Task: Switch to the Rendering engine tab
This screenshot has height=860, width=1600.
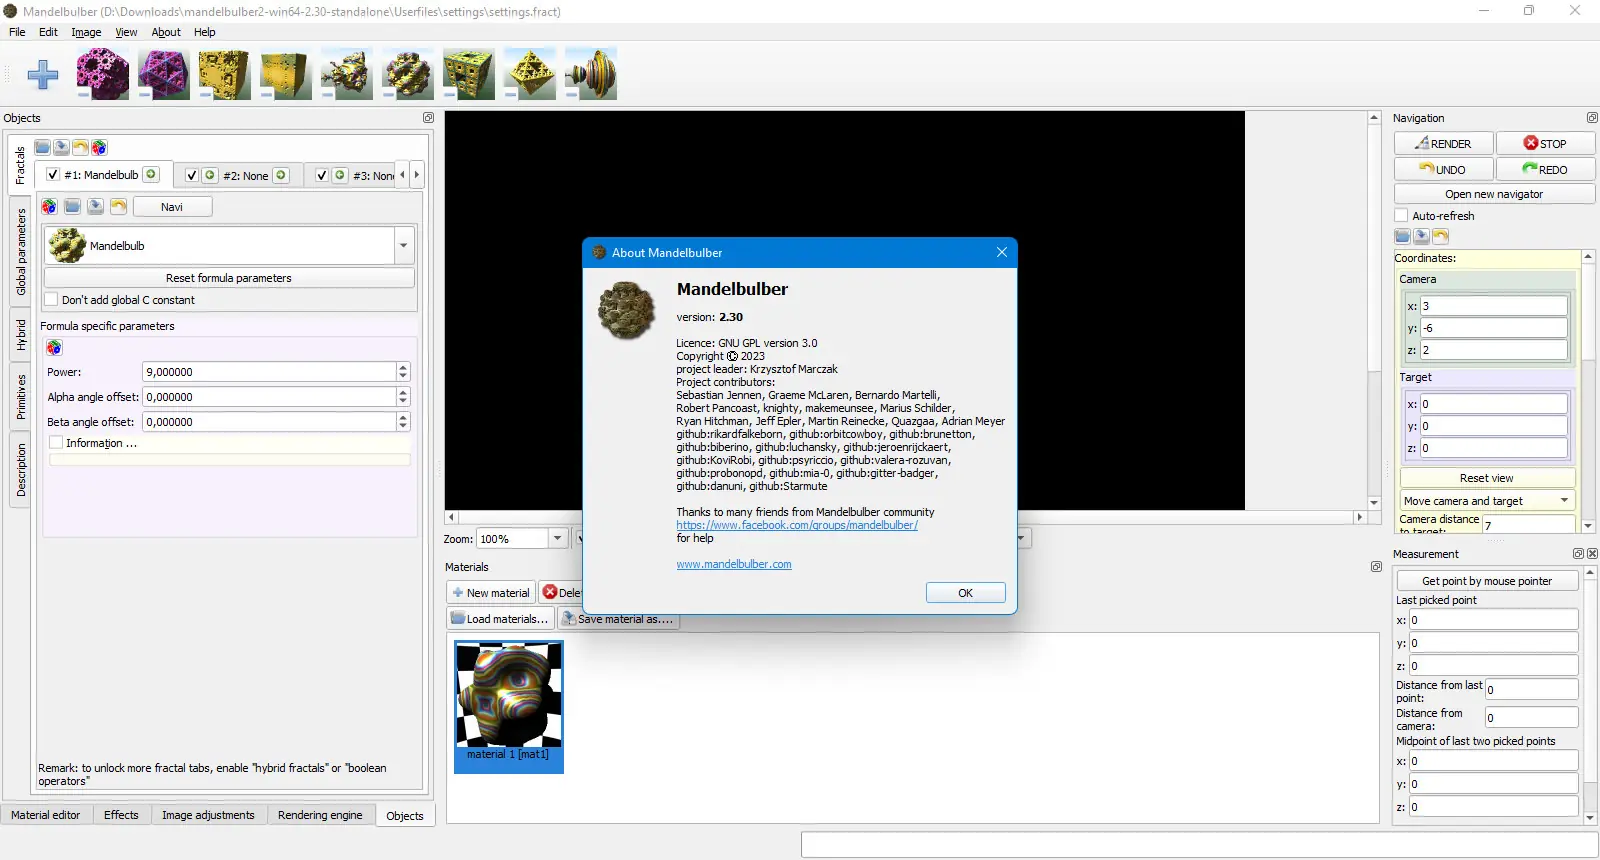Action: 320,815
